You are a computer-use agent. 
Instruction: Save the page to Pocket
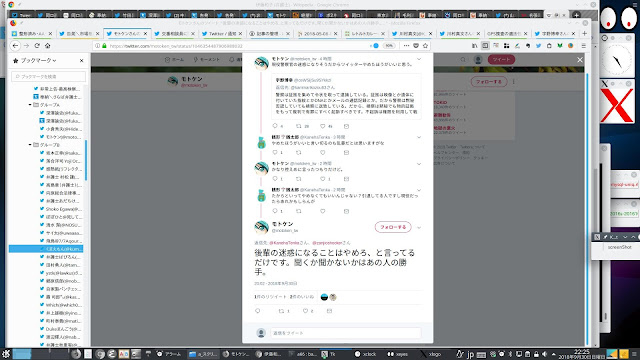click(x=416, y=46)
